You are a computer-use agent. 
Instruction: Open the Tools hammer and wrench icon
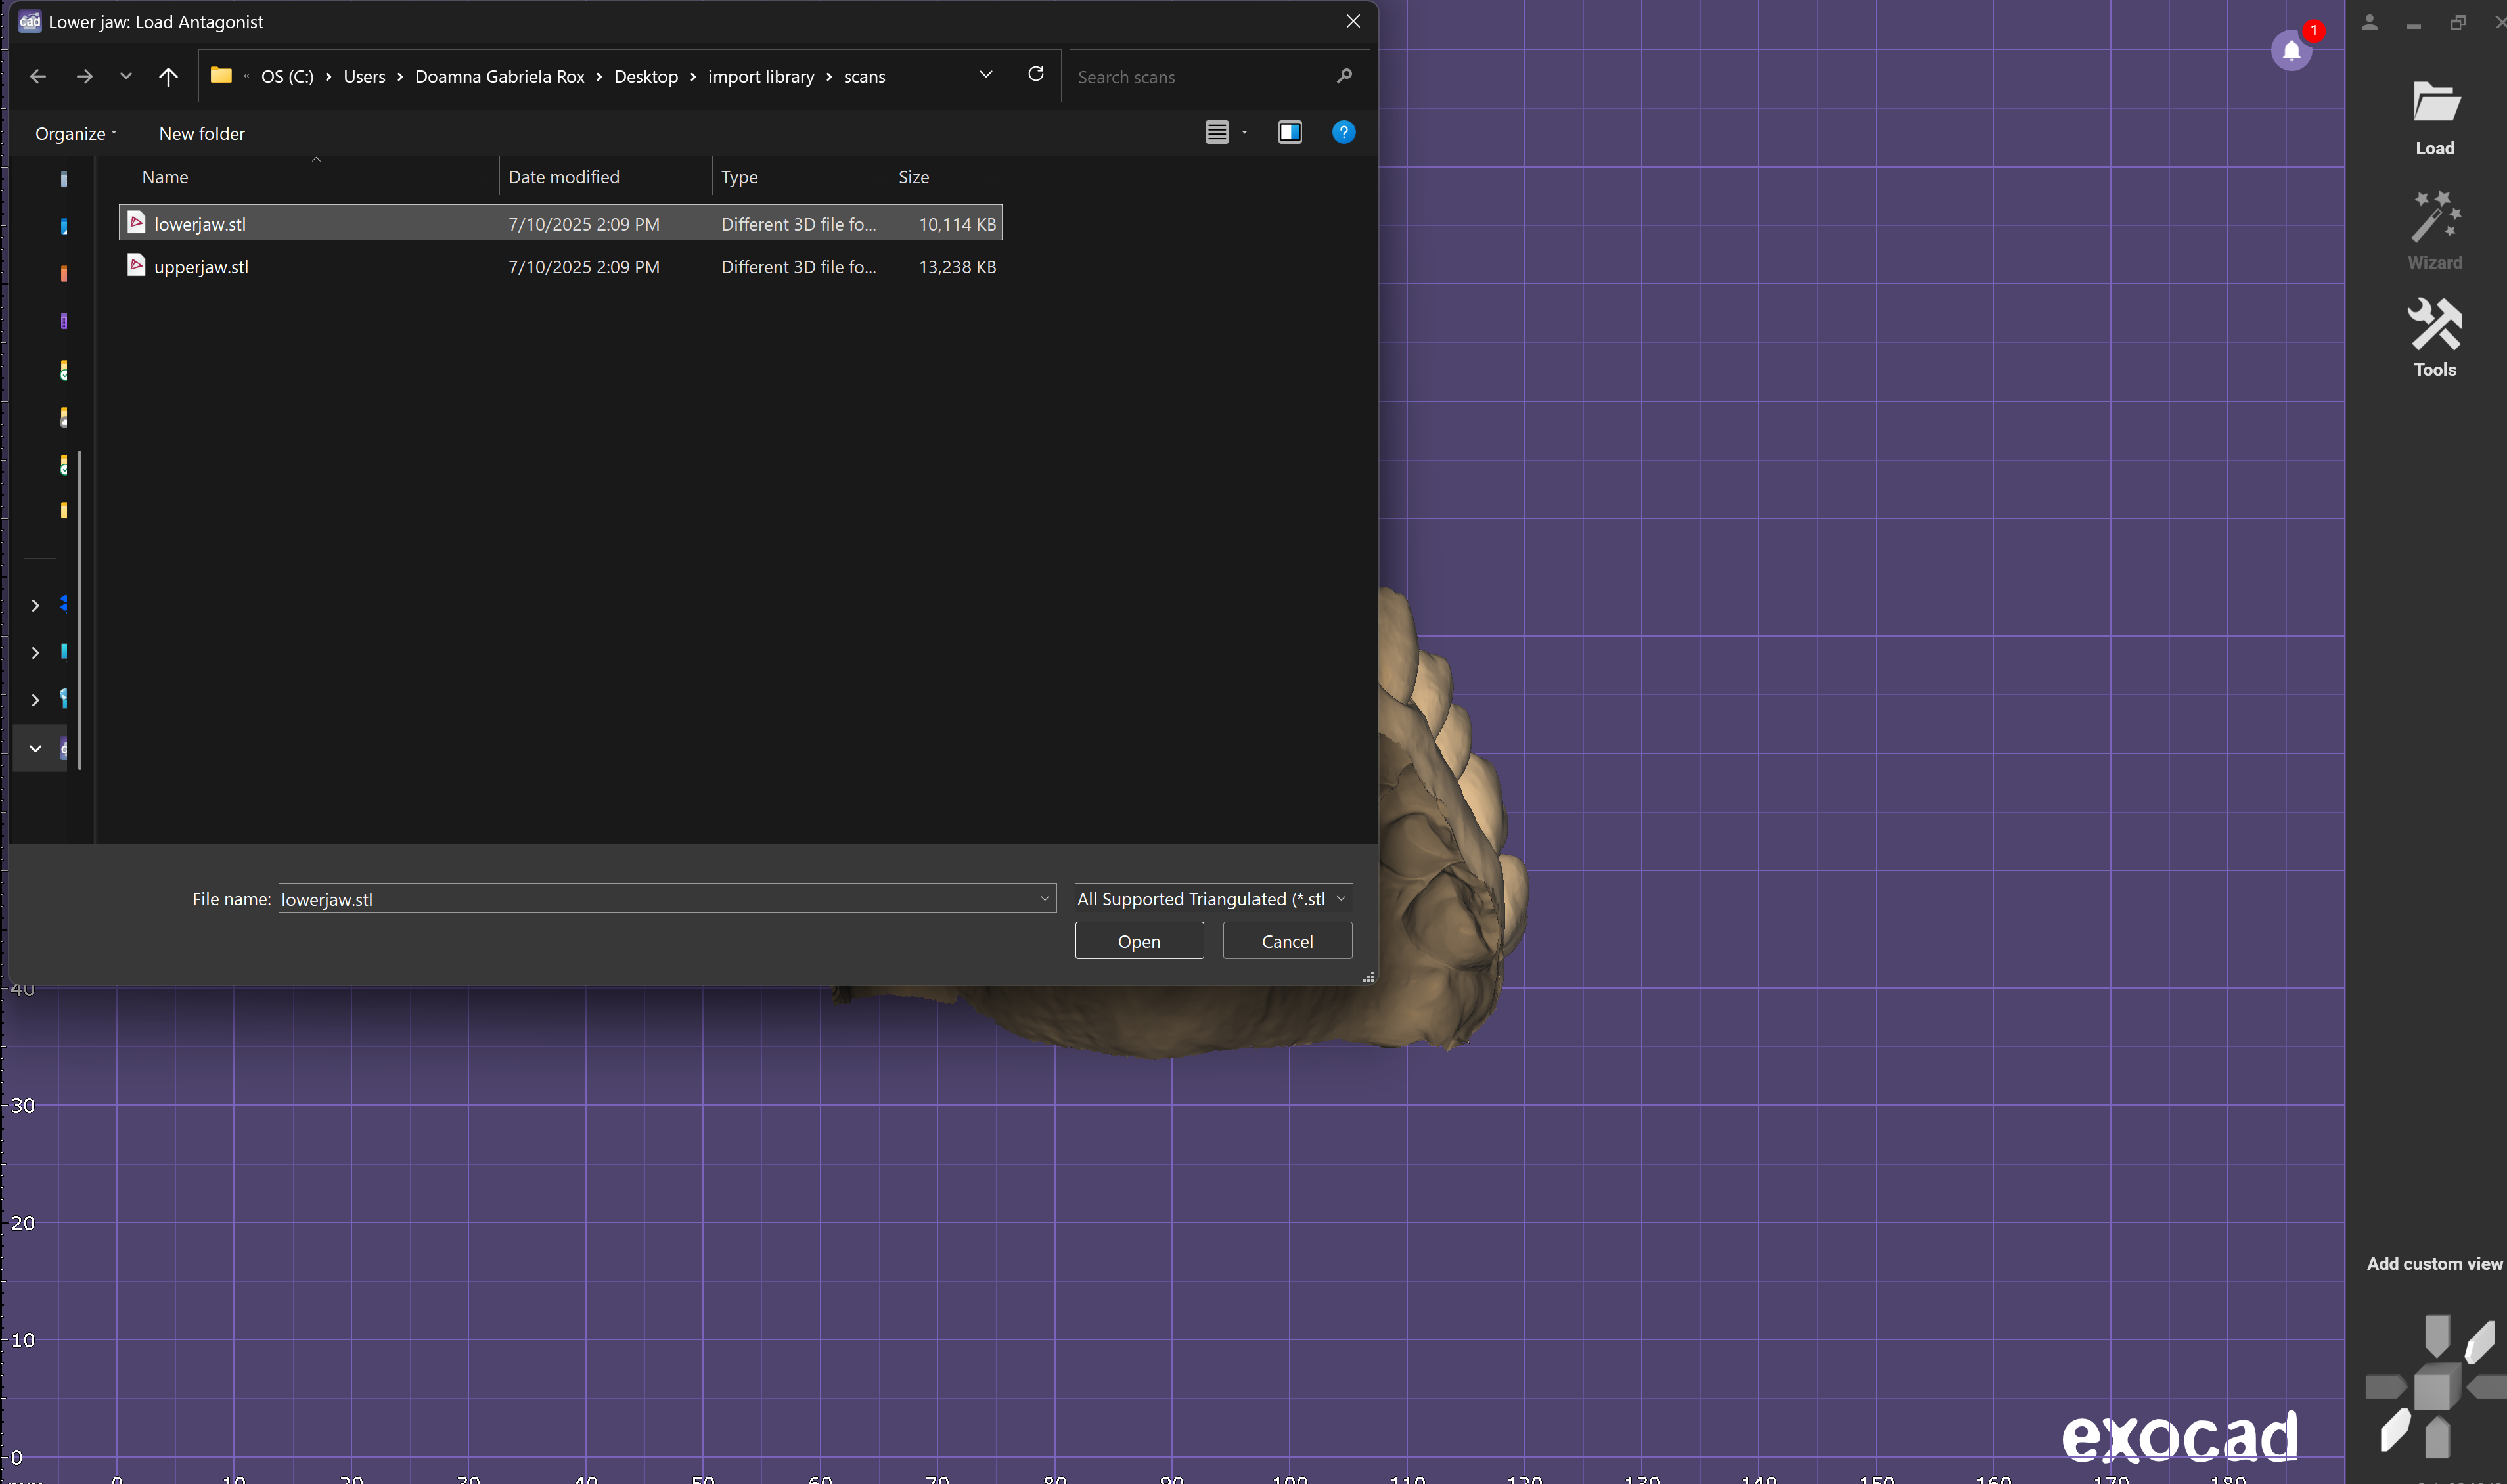click(2434, 325)
